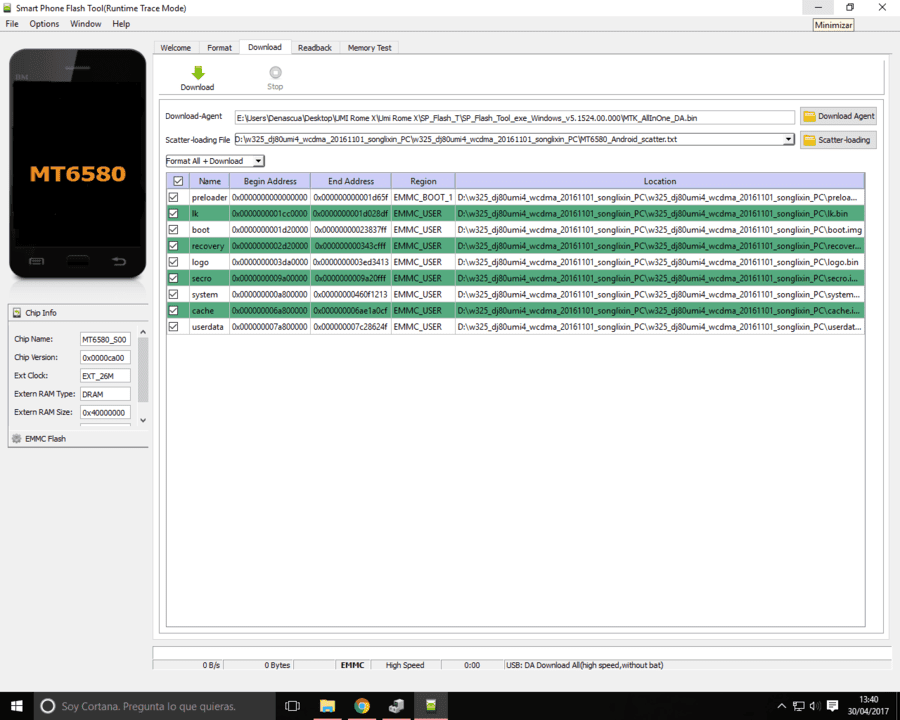Expand the Scatter-loading File path dropdown
Screen dimensions: 900x720
(x=788, y=139)
